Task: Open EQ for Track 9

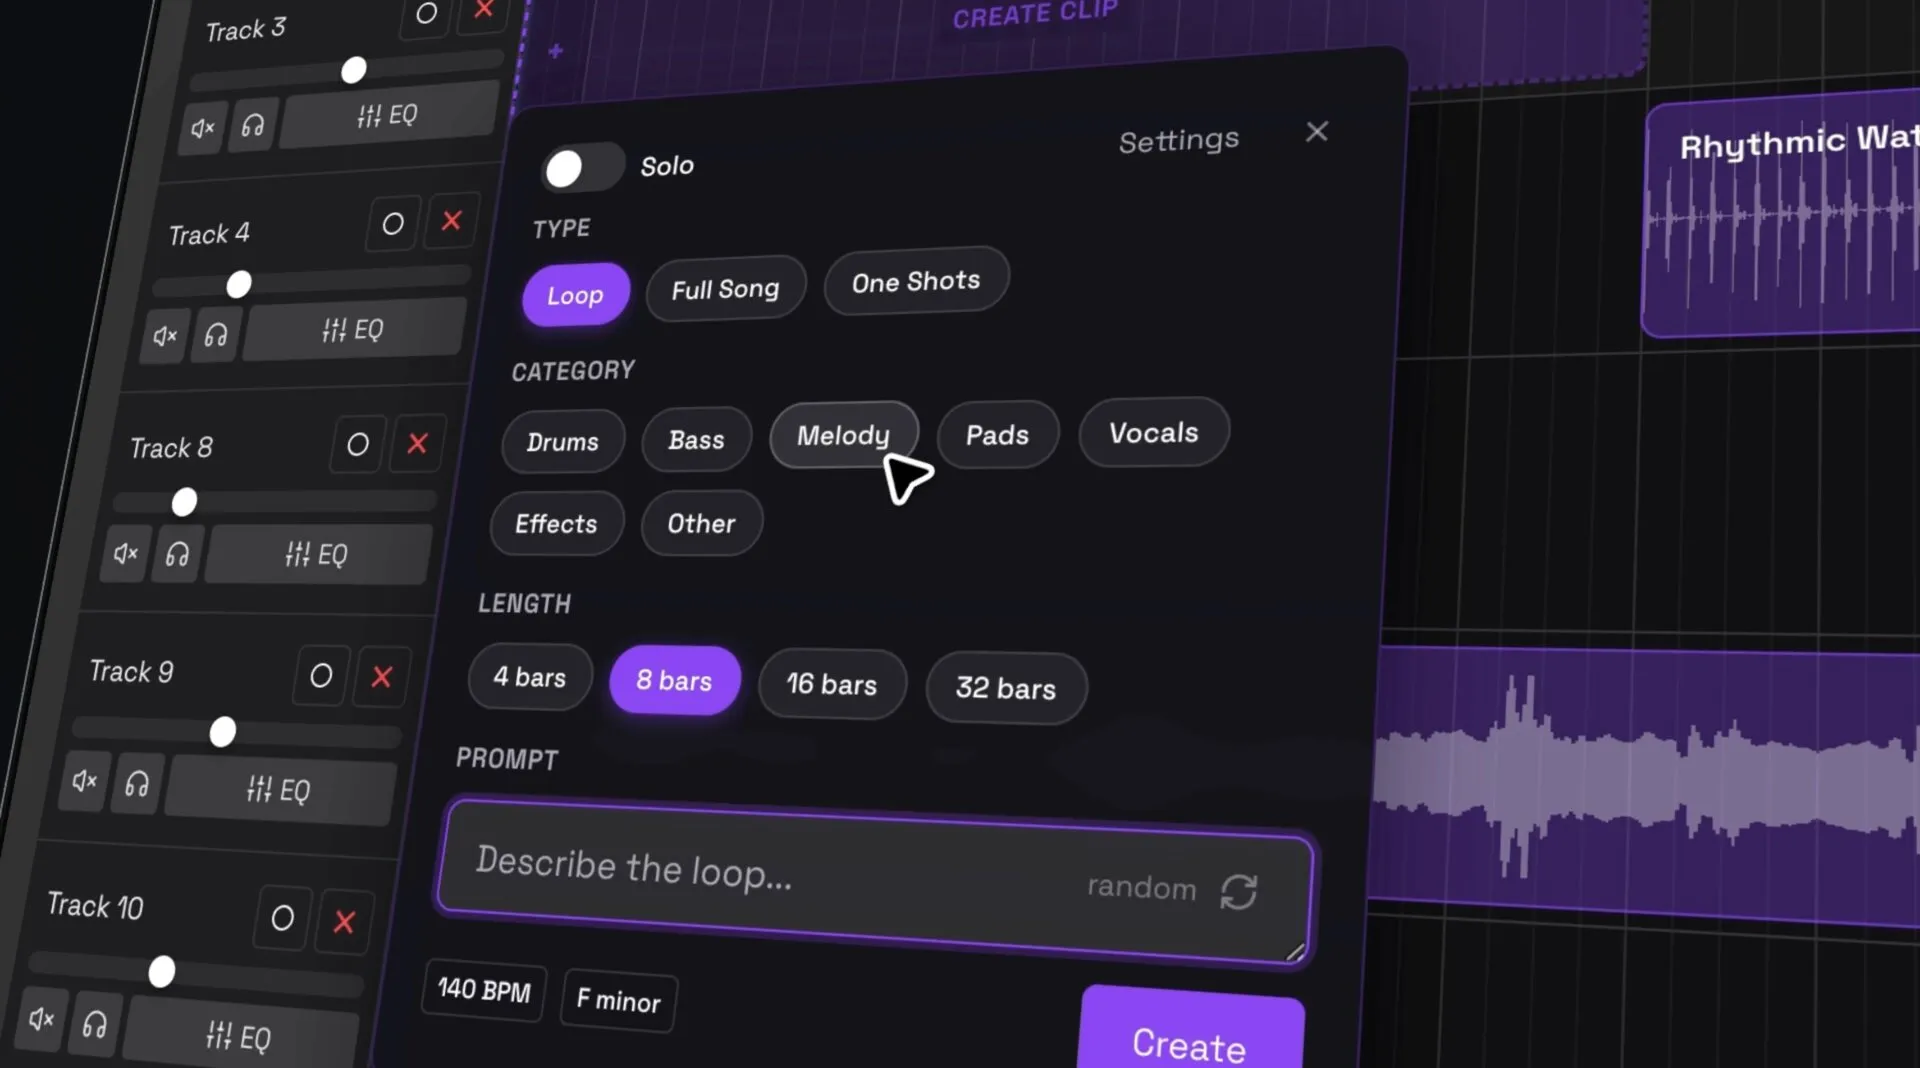Action: click(x=279, y=790)
